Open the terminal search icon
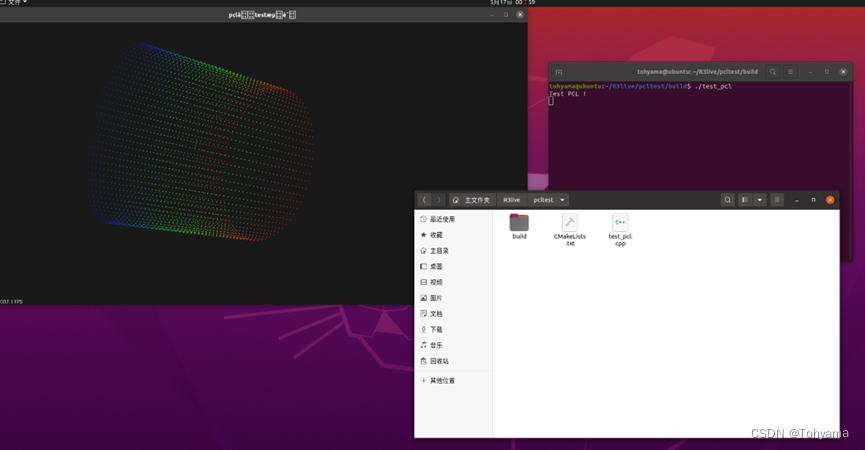The height and width of the screenshot is (450, 865). coord(773,72)
